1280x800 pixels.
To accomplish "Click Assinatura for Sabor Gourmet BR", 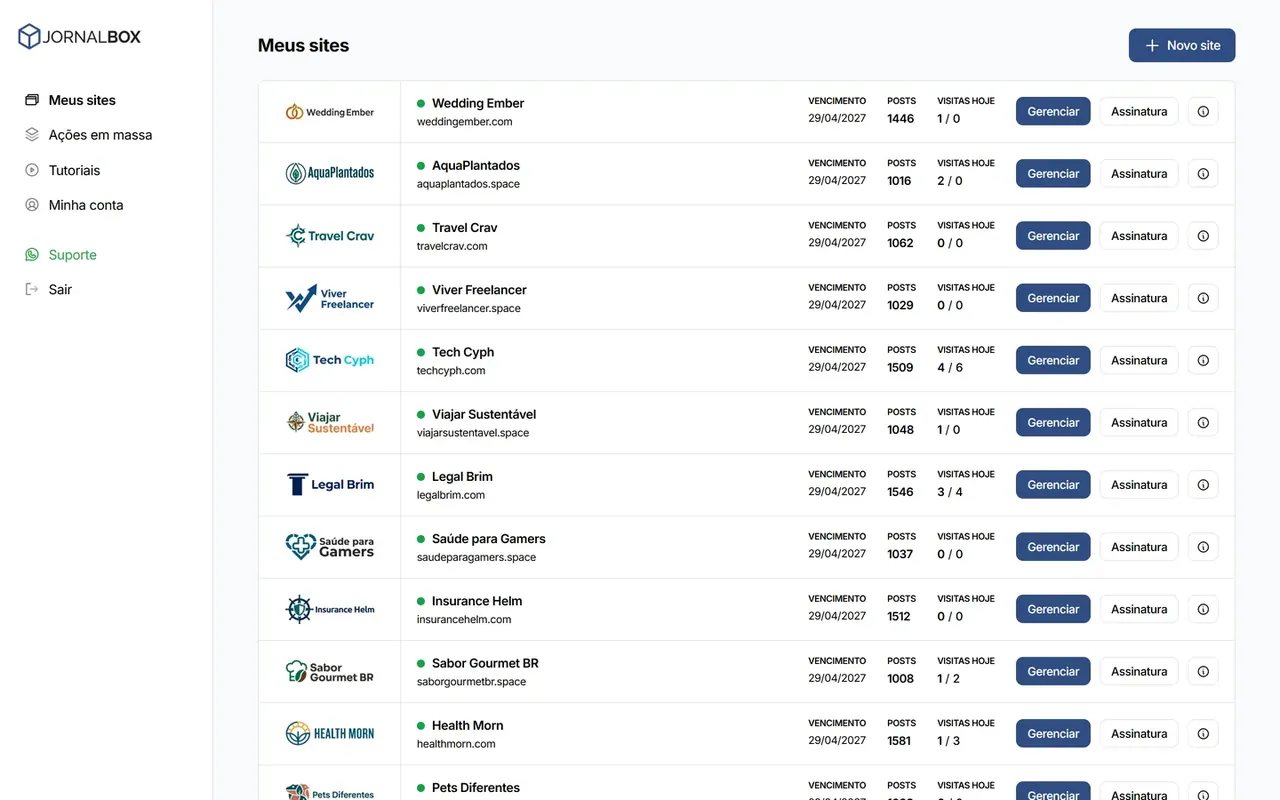I will point(1139,672).
